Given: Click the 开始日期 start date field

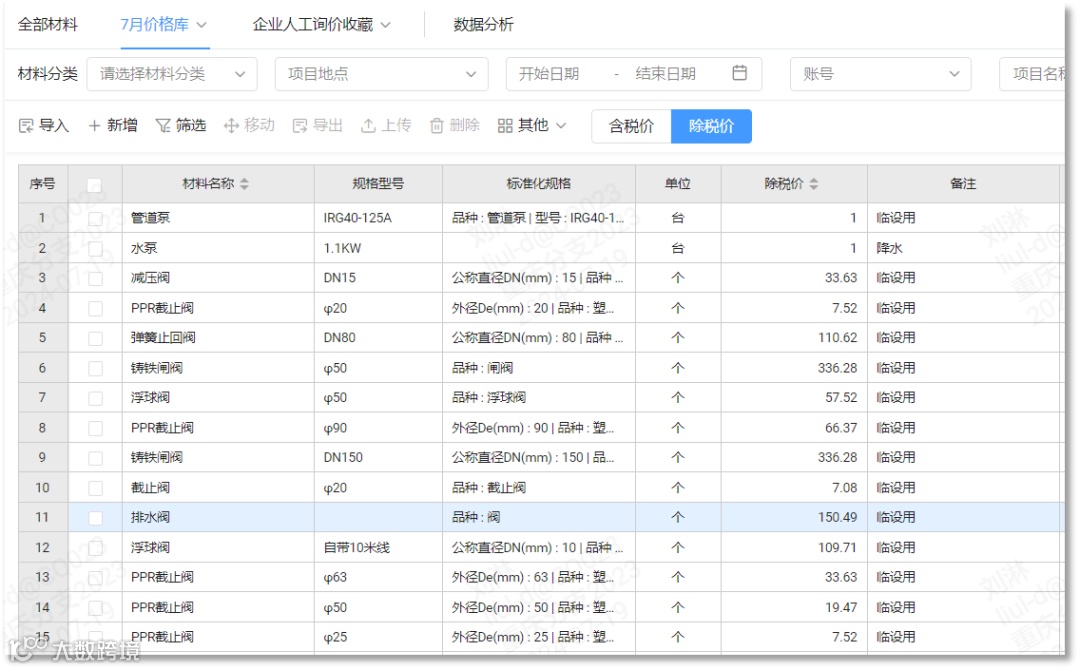Looking at the screenshot, I should (x=549, y=74).
